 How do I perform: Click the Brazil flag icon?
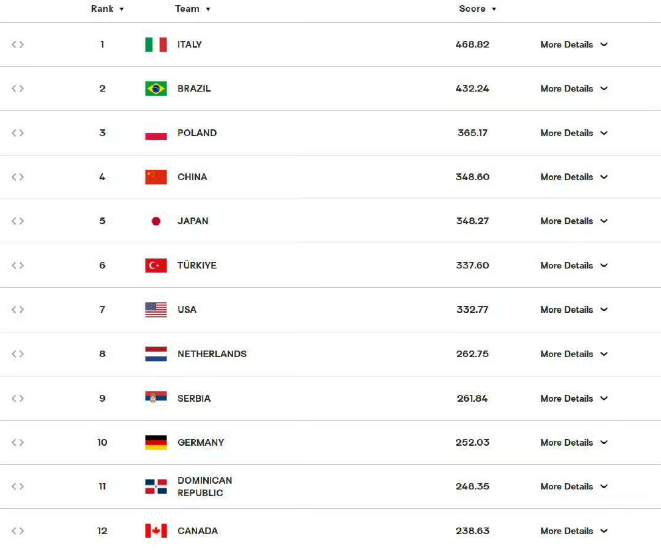click(155, 89)
